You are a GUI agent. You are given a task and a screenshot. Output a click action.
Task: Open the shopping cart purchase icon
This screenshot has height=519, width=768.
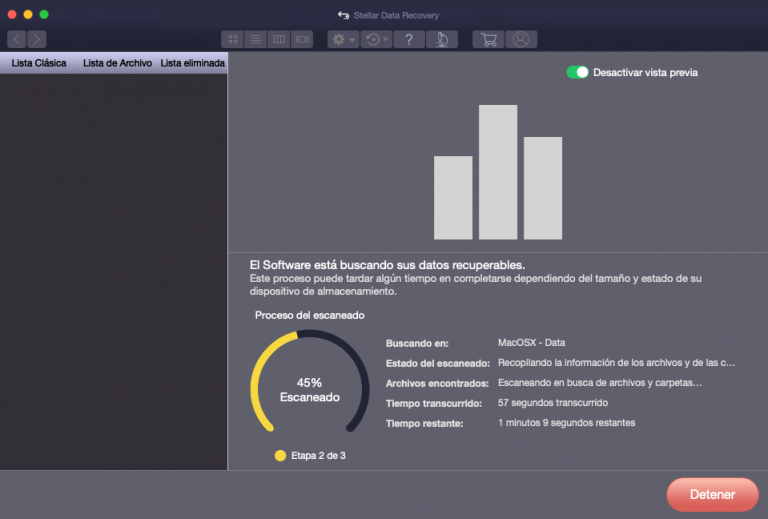[x=488, y=39]
